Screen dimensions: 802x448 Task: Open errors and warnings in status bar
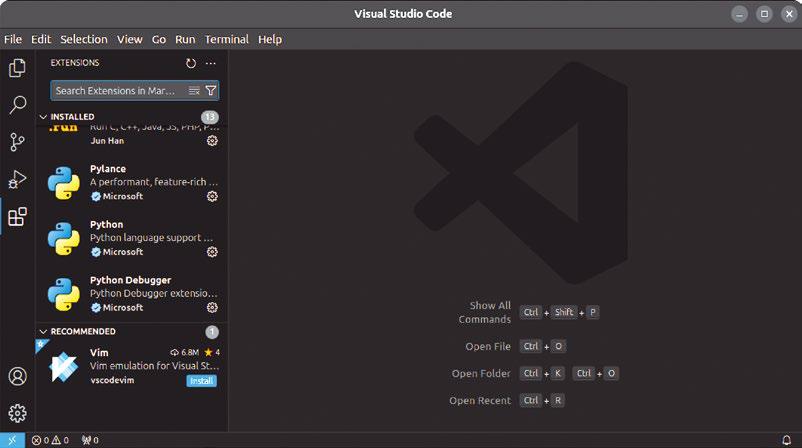coord(50,440)
